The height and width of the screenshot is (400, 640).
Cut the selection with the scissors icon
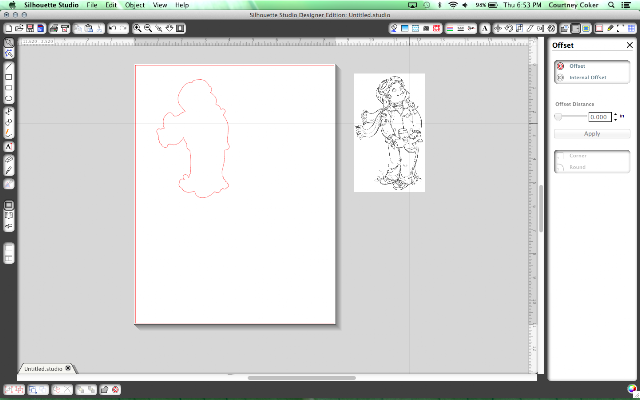[x=99, y=28]
